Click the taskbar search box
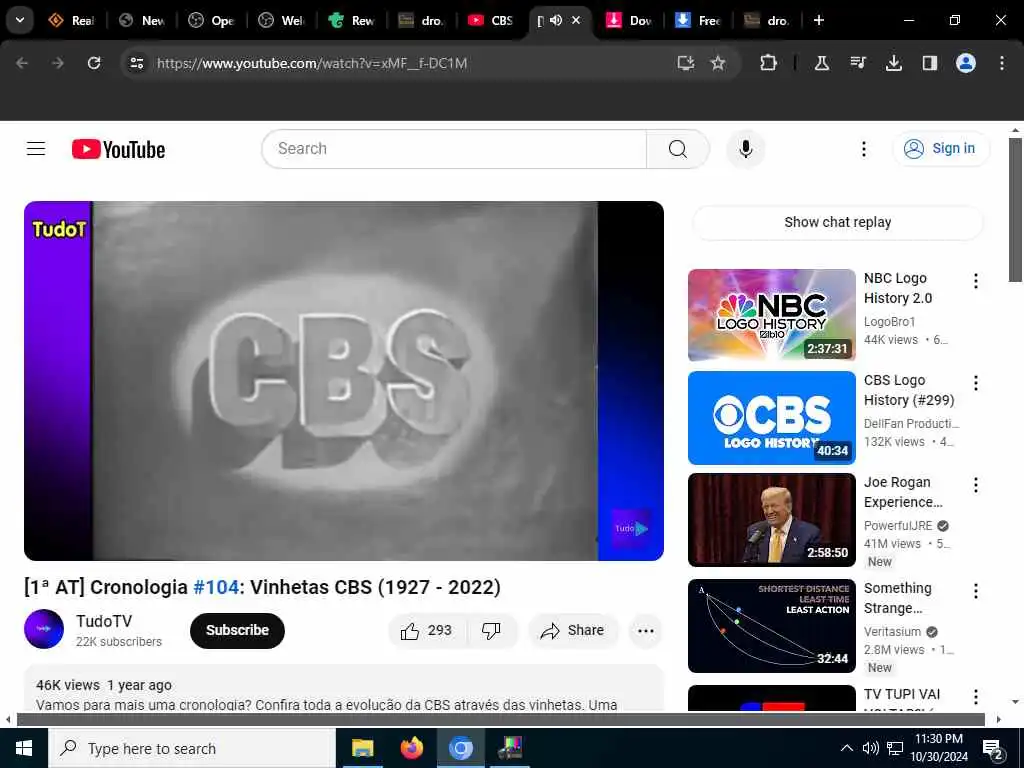The image size is (1024, 768). 192,748
